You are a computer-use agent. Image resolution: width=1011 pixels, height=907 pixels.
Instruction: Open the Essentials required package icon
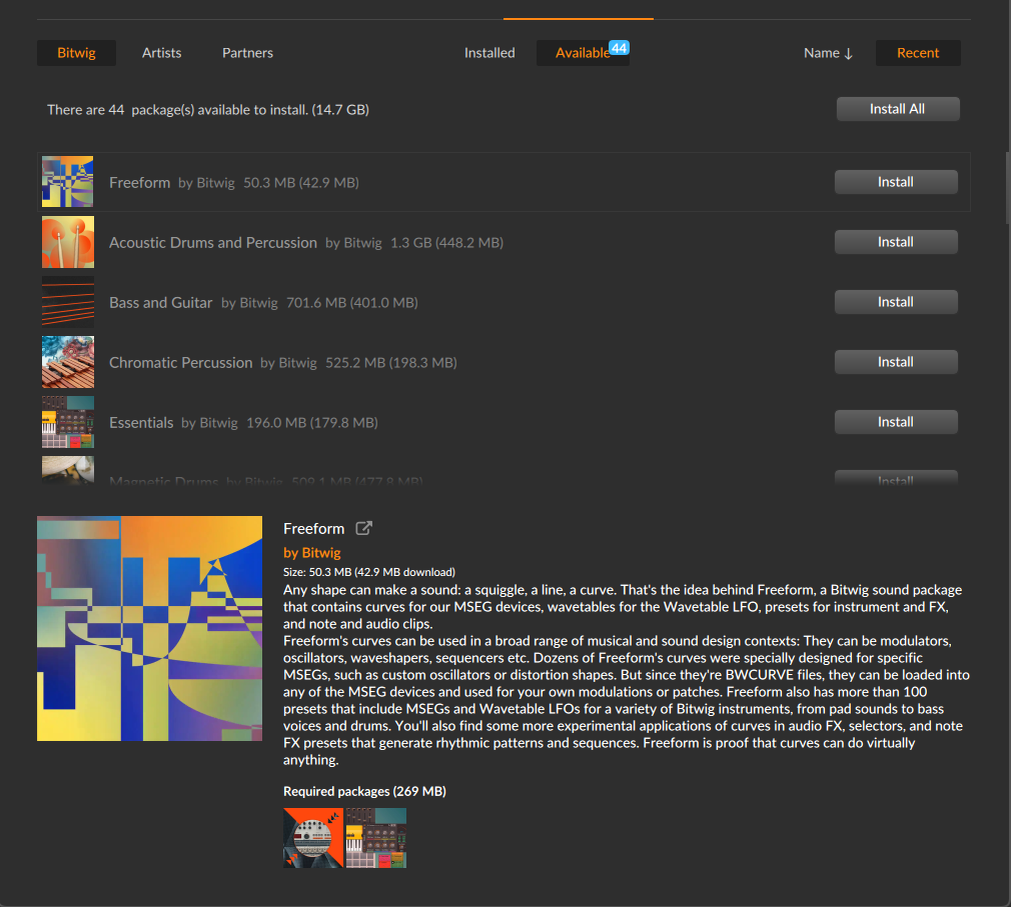click(376, 837)
